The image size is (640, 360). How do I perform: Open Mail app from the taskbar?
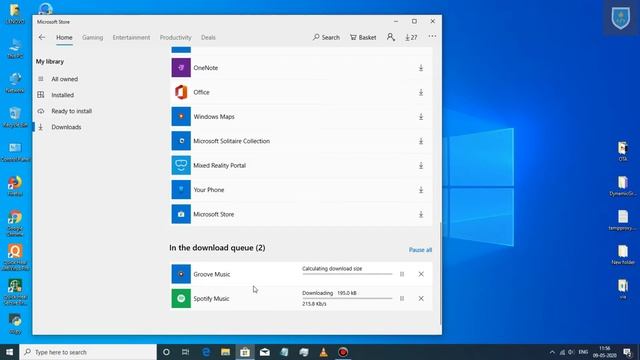click(x=264, y=352)
